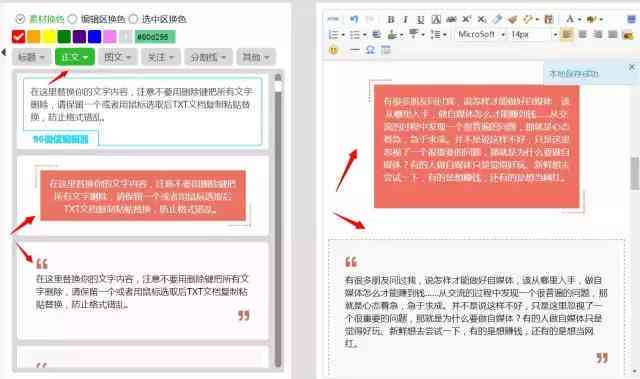This screenshot has width=640, height=379.
Task: Pick the green color swatch
Action: tap(64, 37)
